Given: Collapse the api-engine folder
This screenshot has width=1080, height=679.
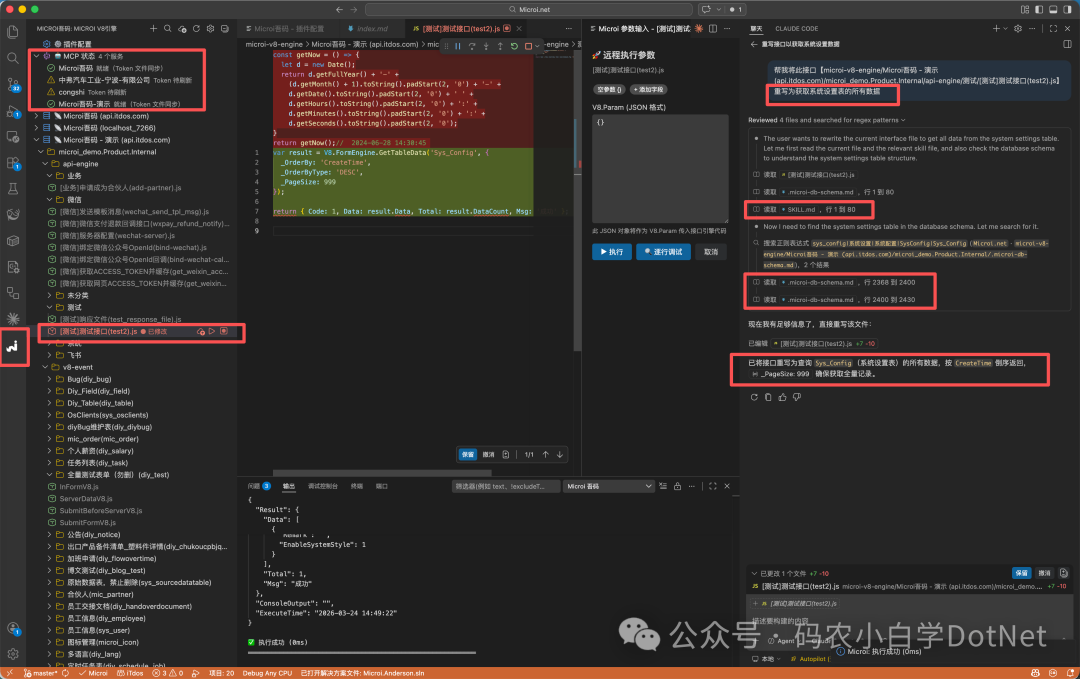Looking at the screenshot, I should point(45,164).
